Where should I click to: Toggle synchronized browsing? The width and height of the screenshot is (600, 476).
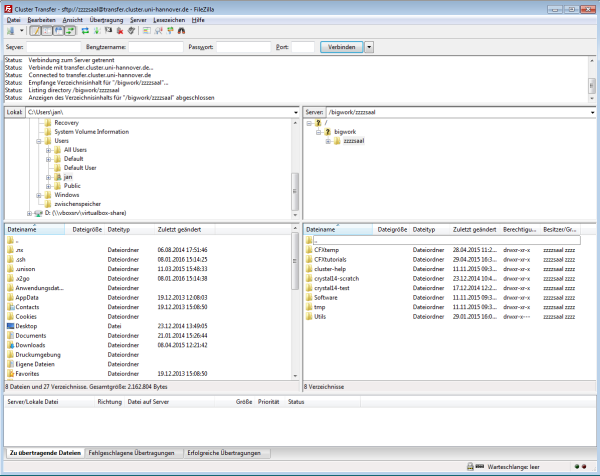point(170,31)
